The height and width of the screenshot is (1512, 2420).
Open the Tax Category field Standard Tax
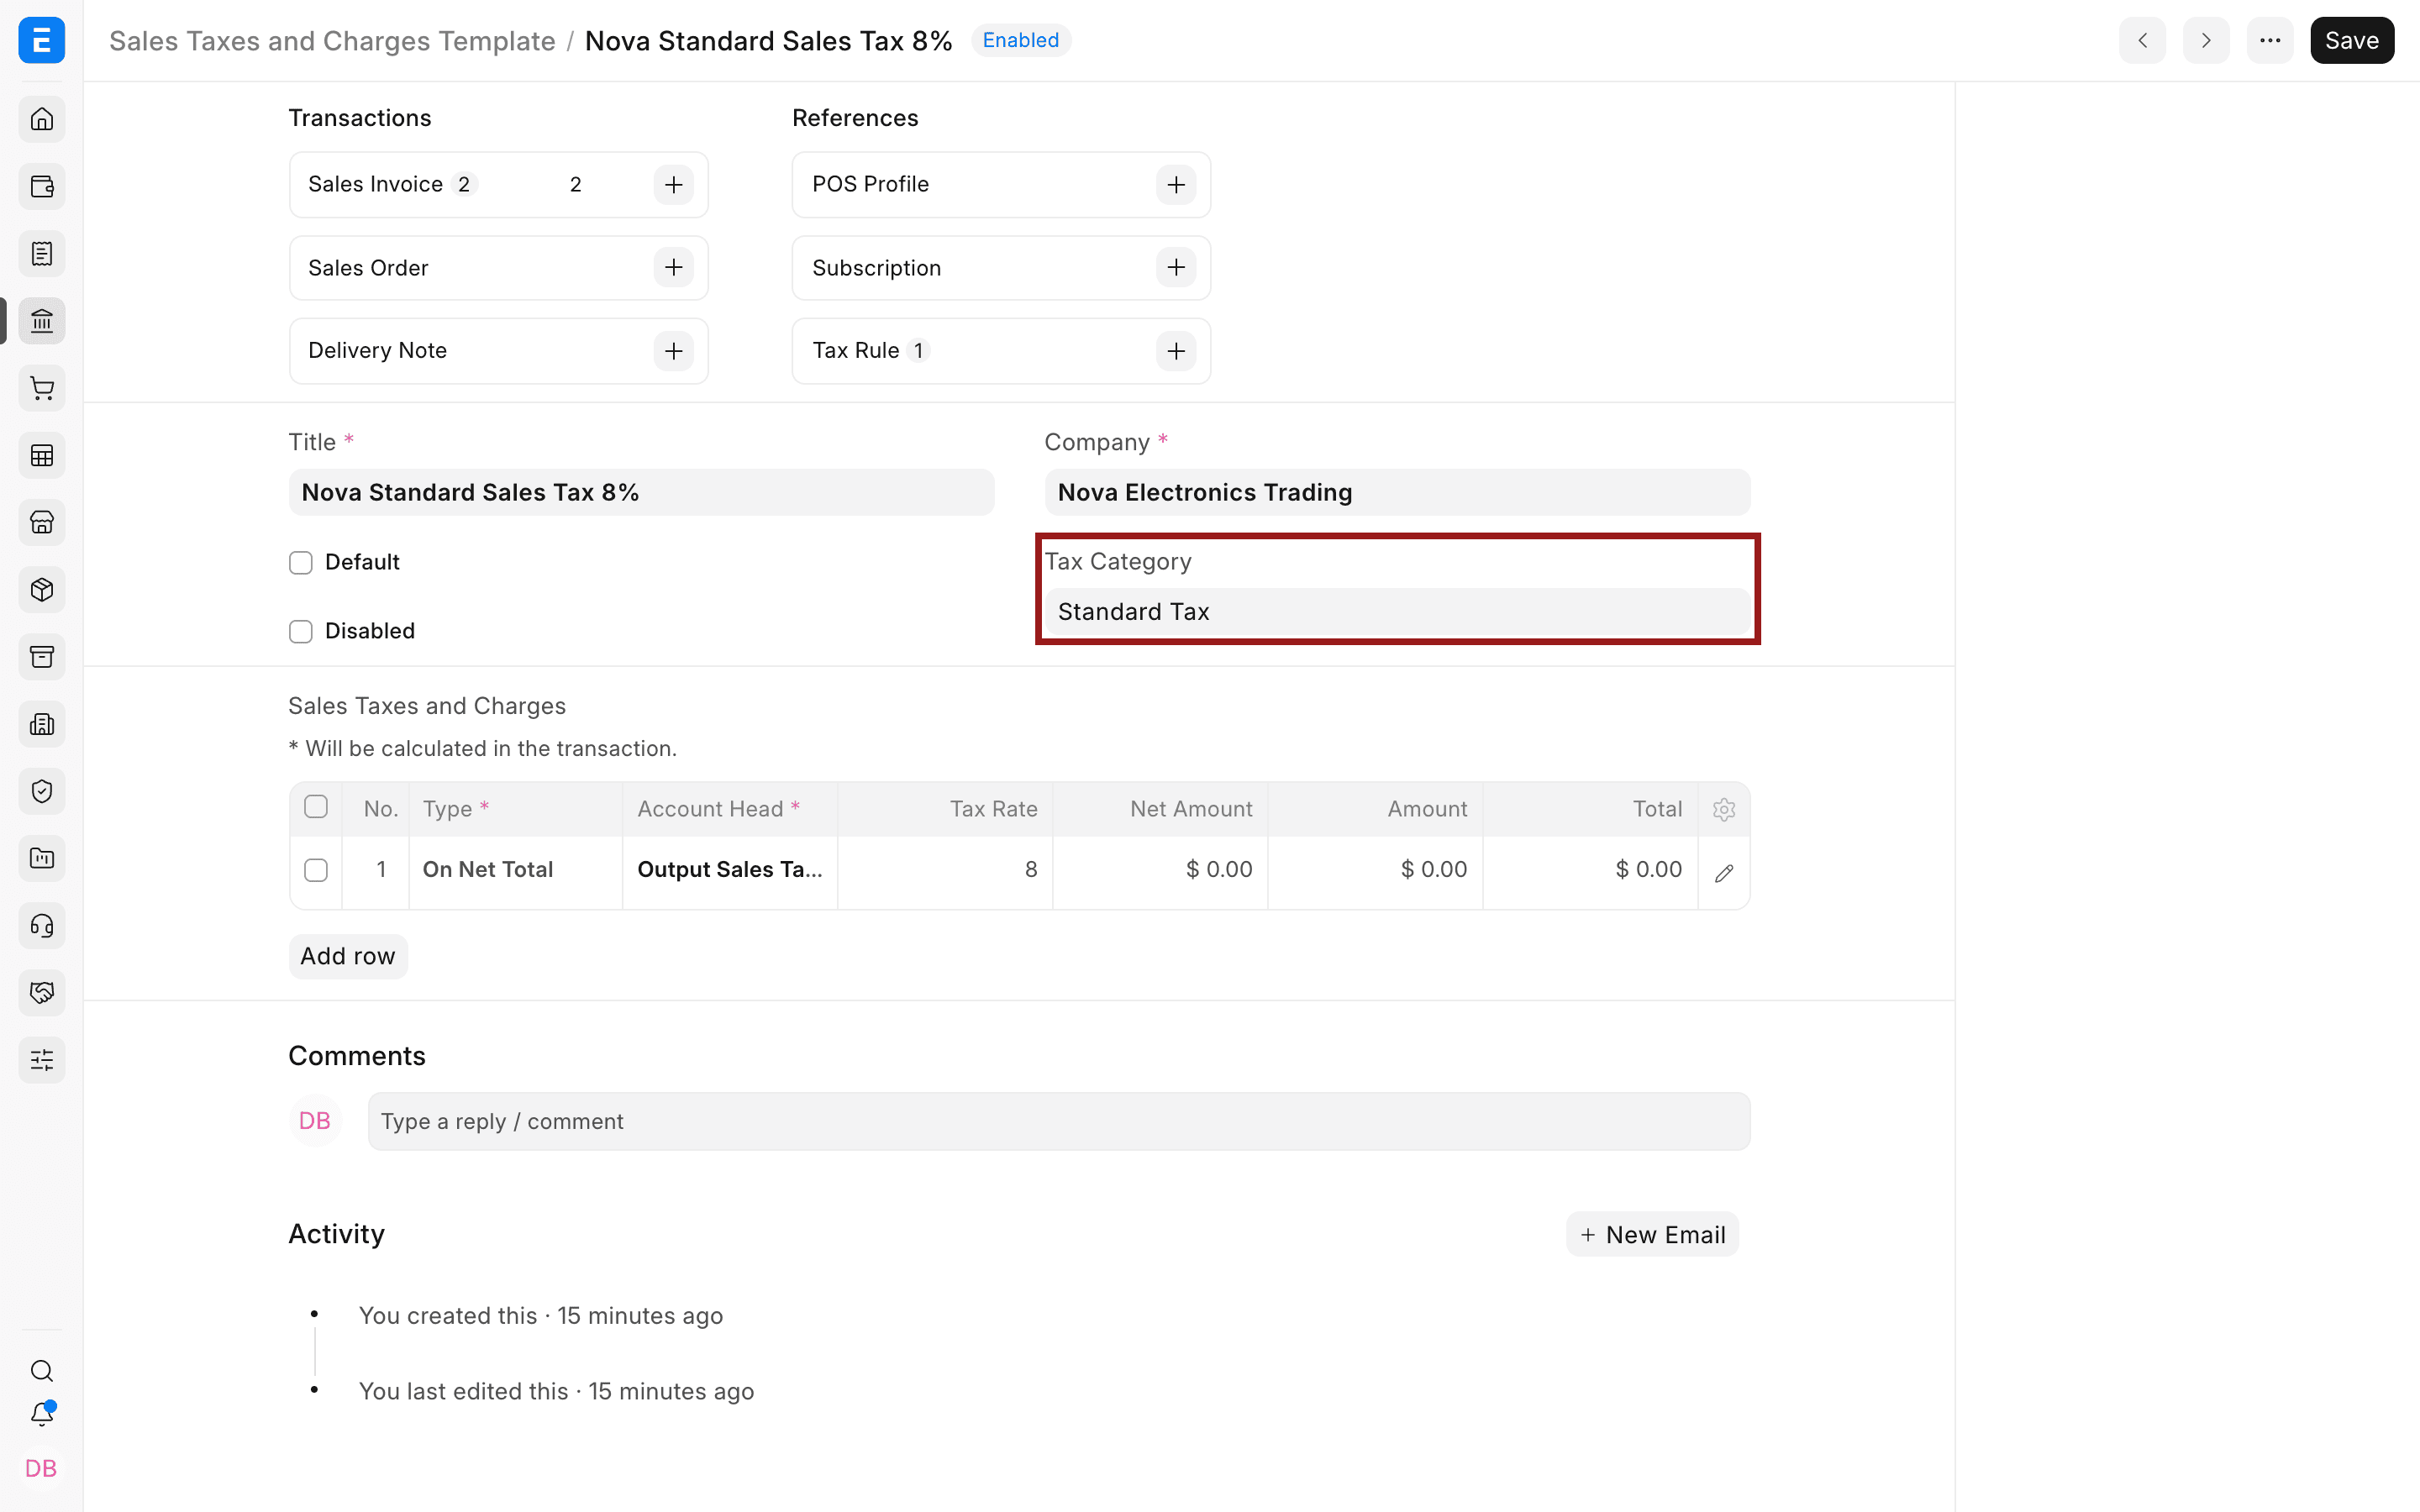coord(1397,612)
